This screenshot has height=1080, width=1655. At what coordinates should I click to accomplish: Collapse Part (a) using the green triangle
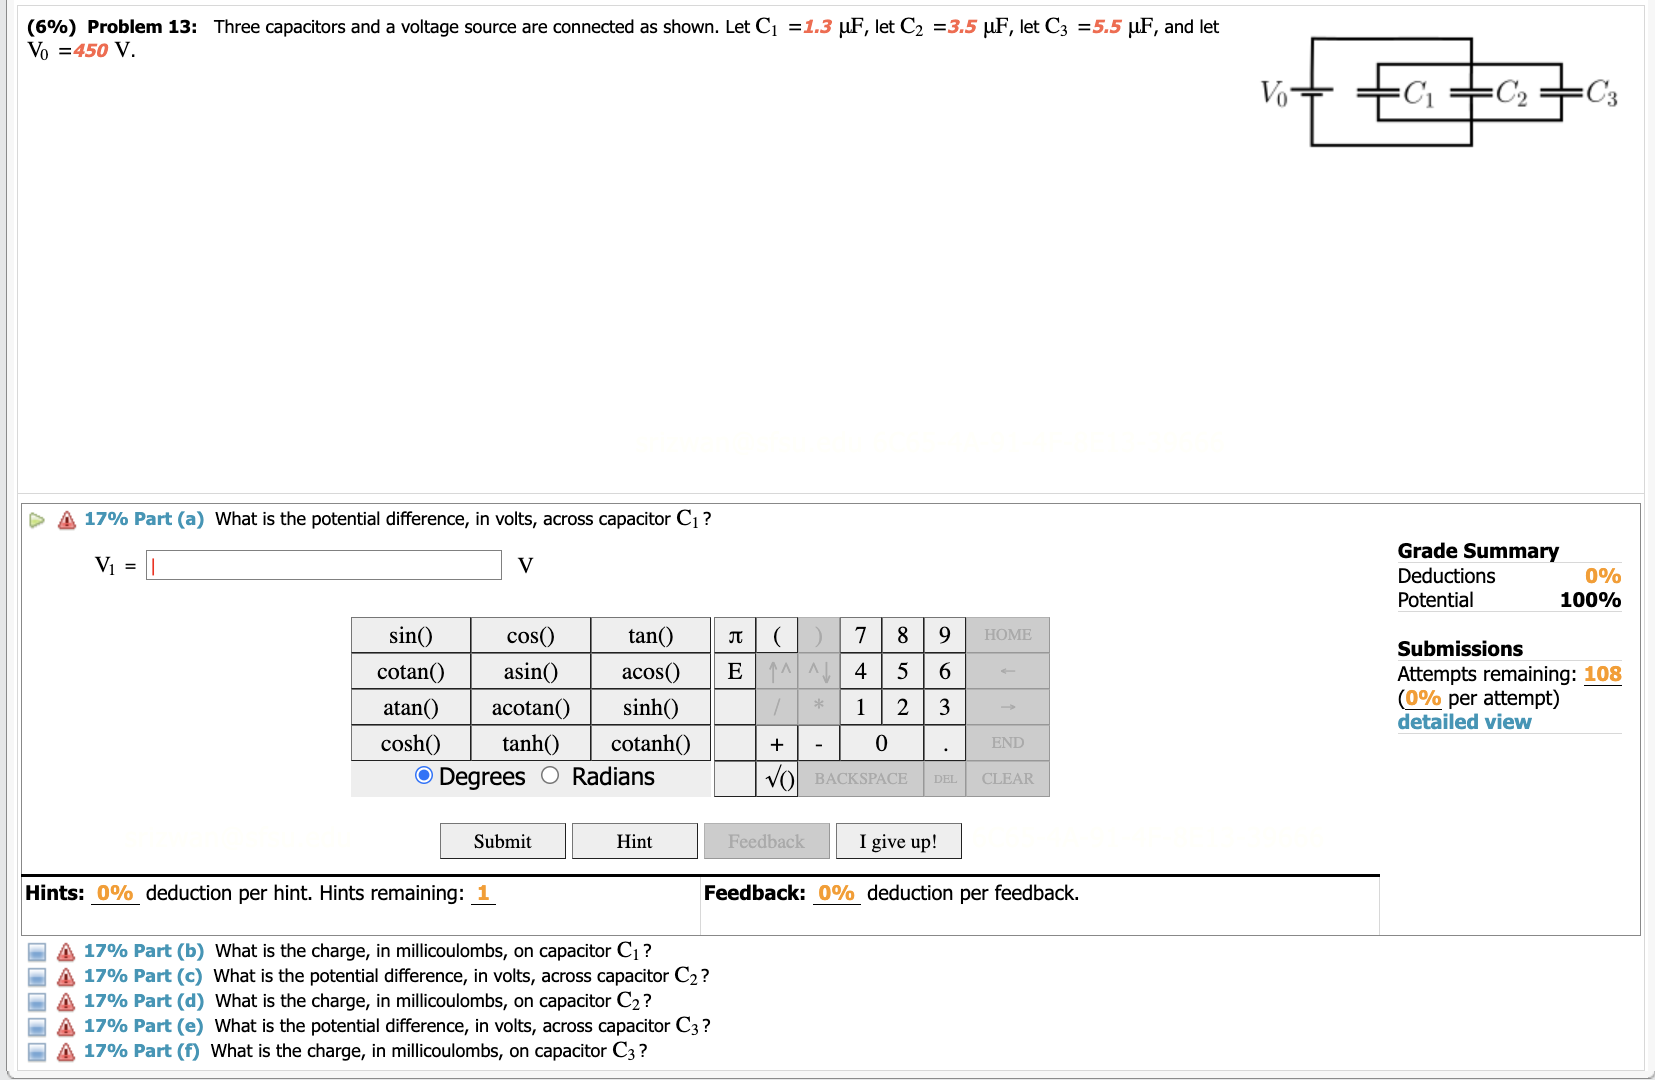point(36,519)
